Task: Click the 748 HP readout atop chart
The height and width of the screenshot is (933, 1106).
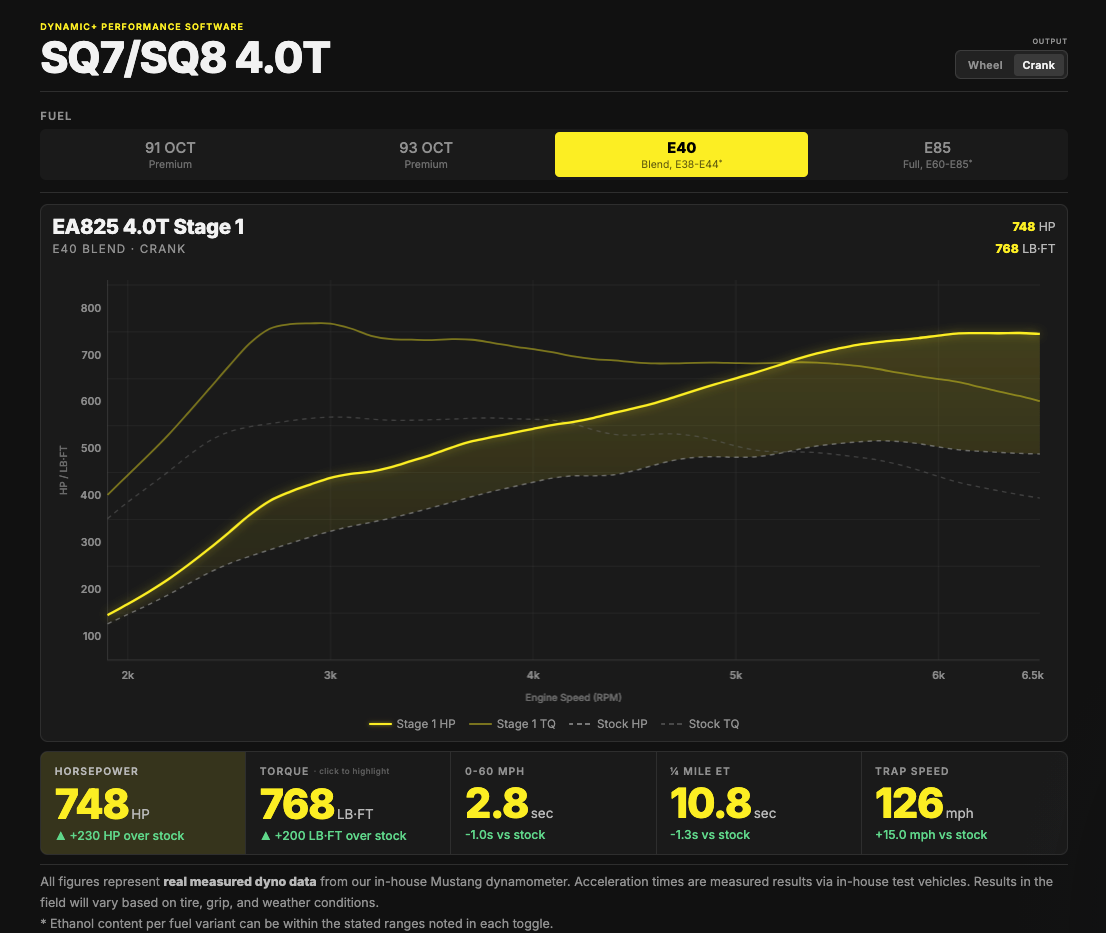Action: (1033, 226)
